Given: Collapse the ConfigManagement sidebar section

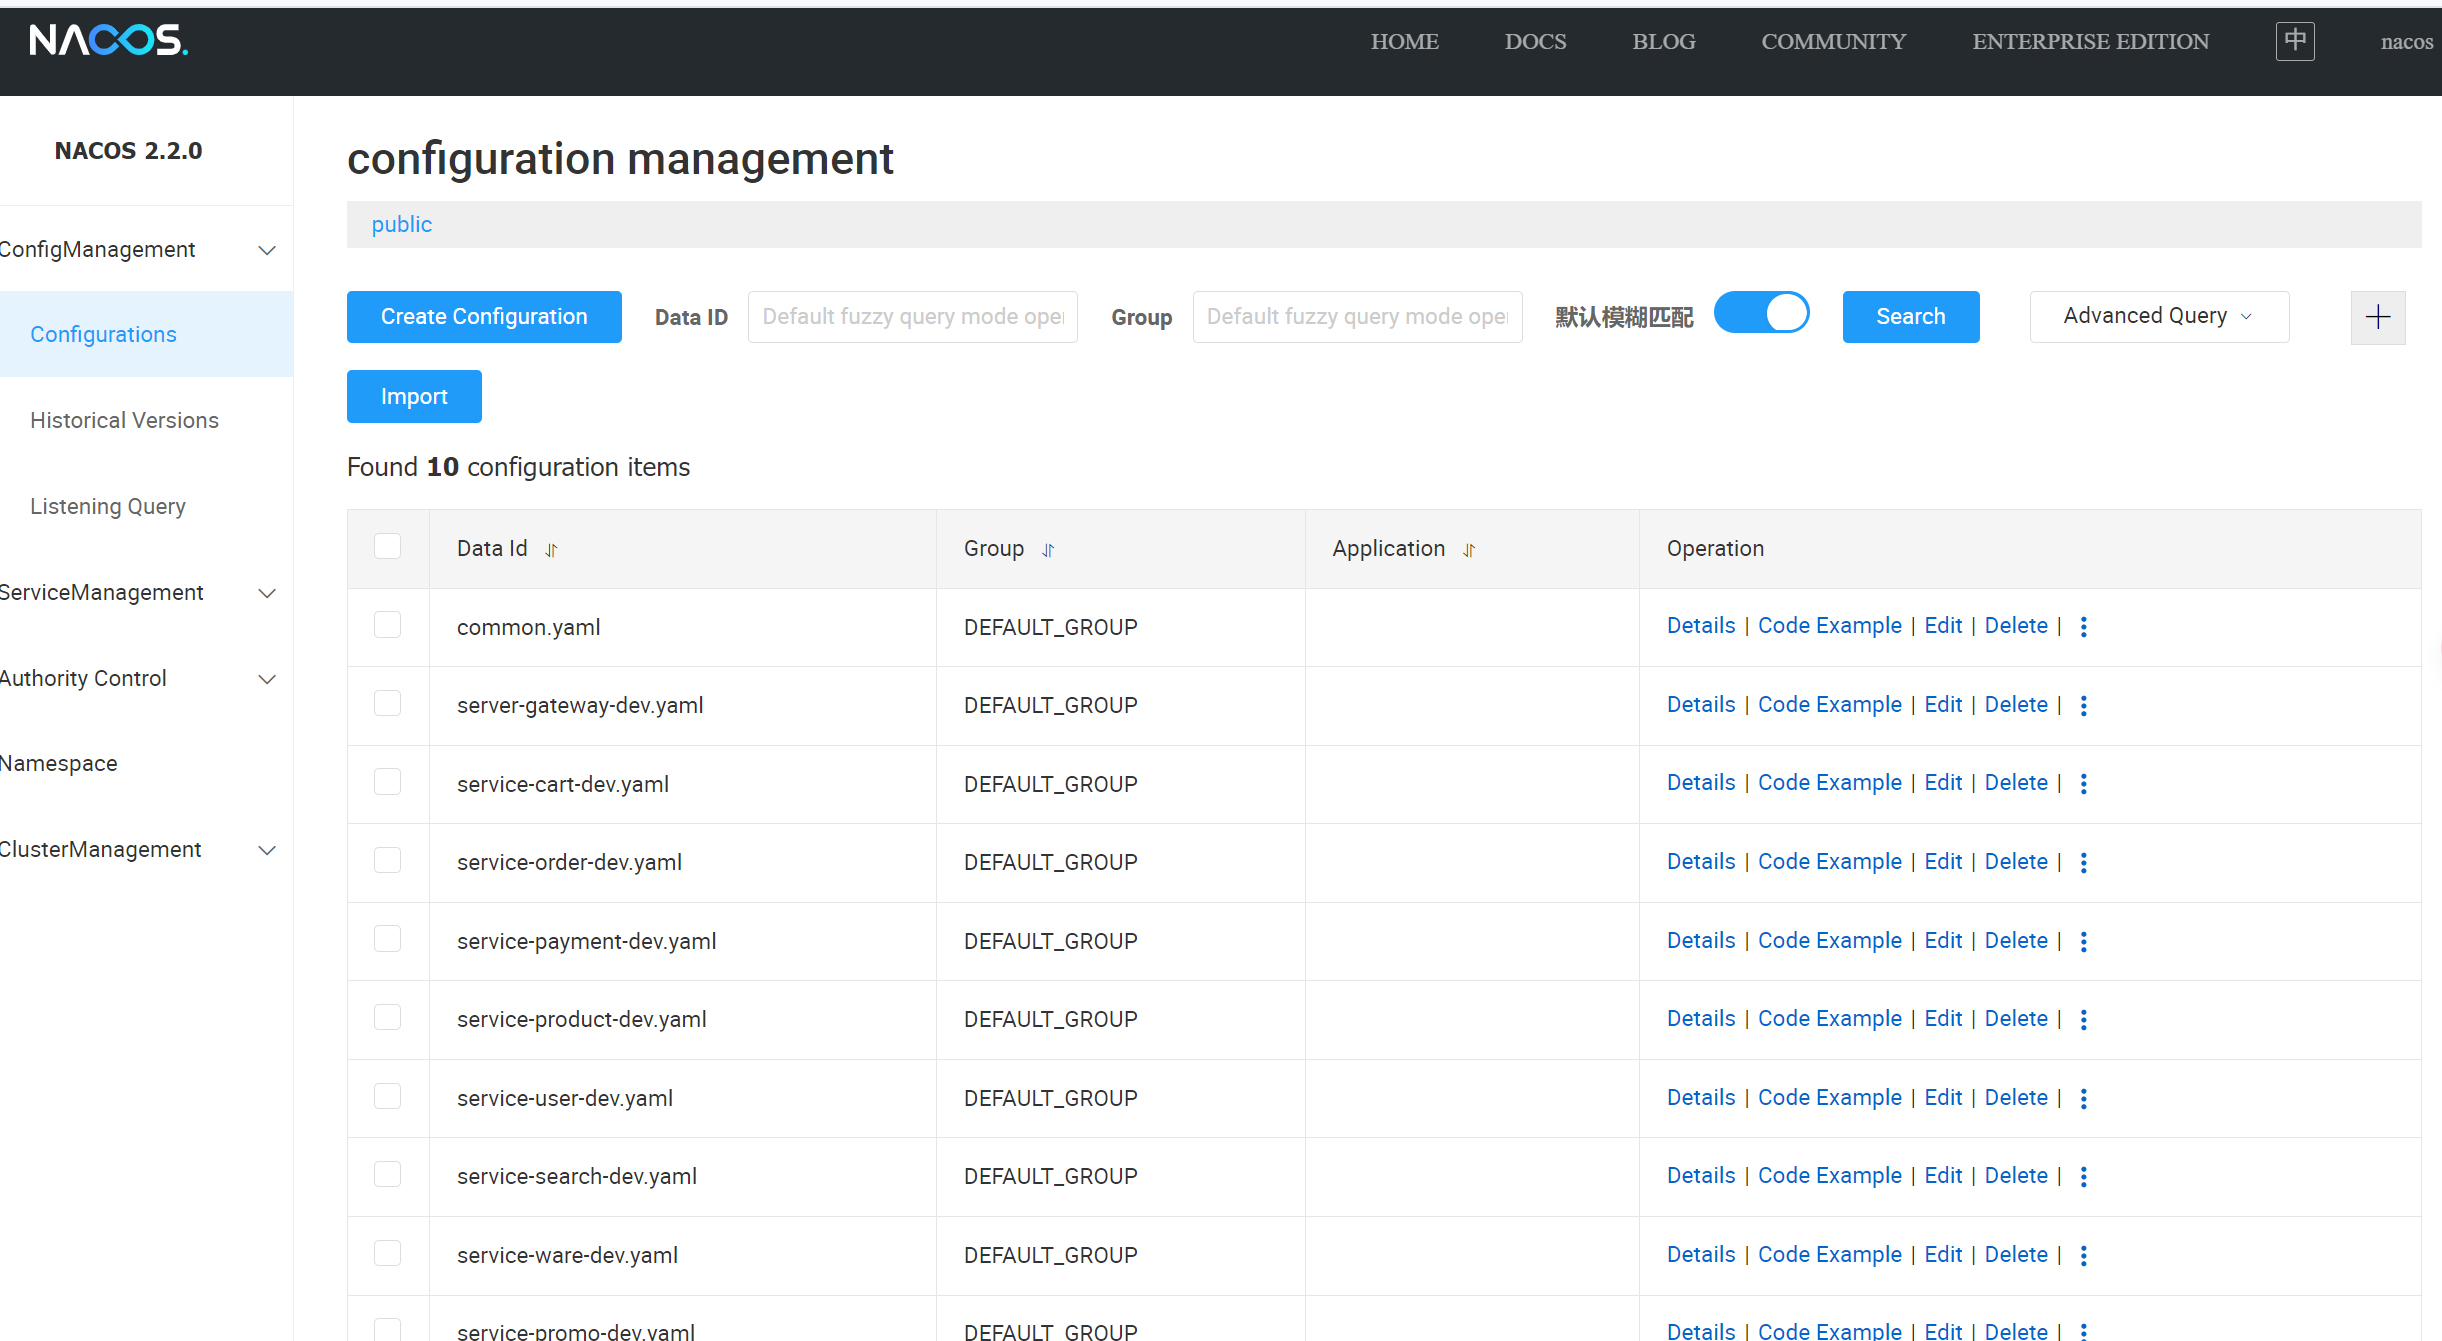Looking at the screenshot, I should 267,250.
